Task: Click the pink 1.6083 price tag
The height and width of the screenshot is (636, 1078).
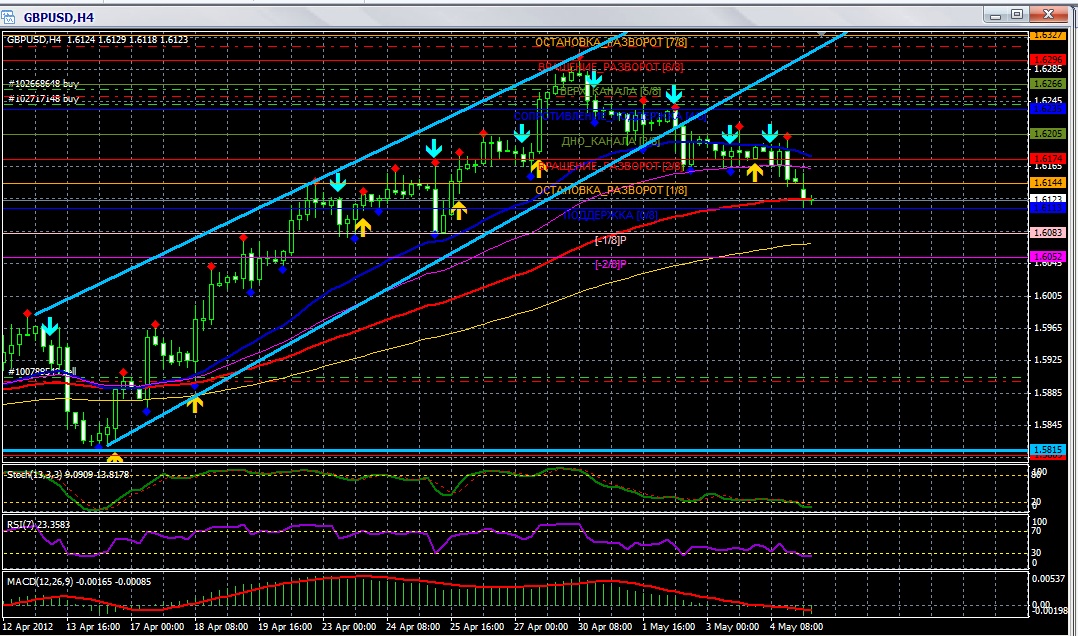Action: 1047,232
